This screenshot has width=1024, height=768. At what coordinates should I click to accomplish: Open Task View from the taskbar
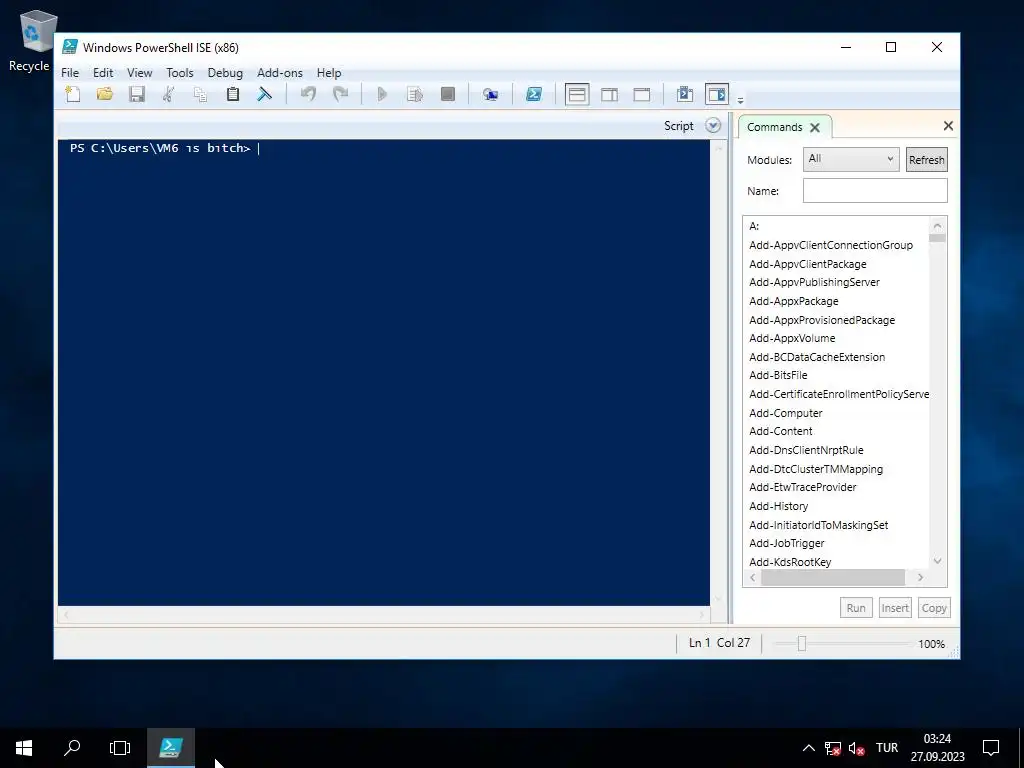click(120, 748)
